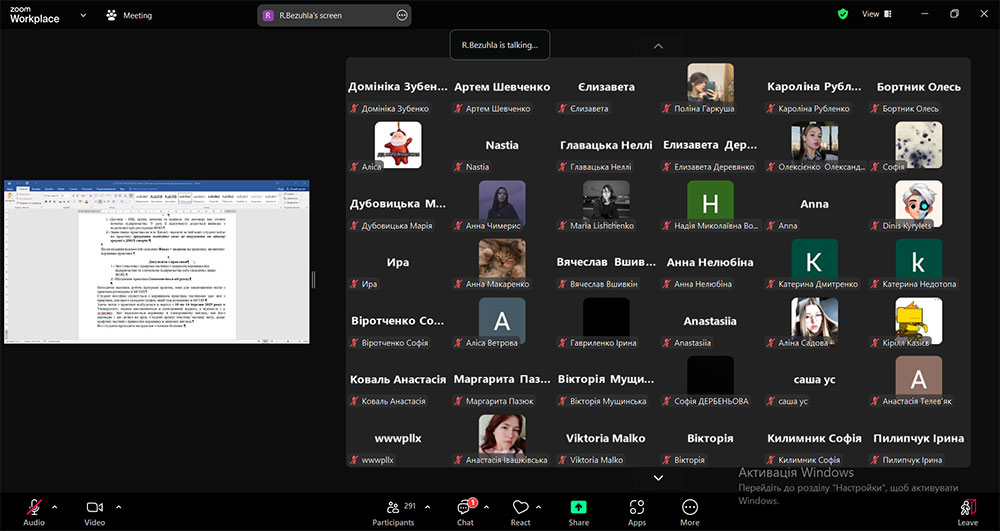This screenshot has width=1000, height=531.
Task: Click the muted mic icon beside Маргарита Пазюк
Action: pyautogui.click(x=459, y=401)
